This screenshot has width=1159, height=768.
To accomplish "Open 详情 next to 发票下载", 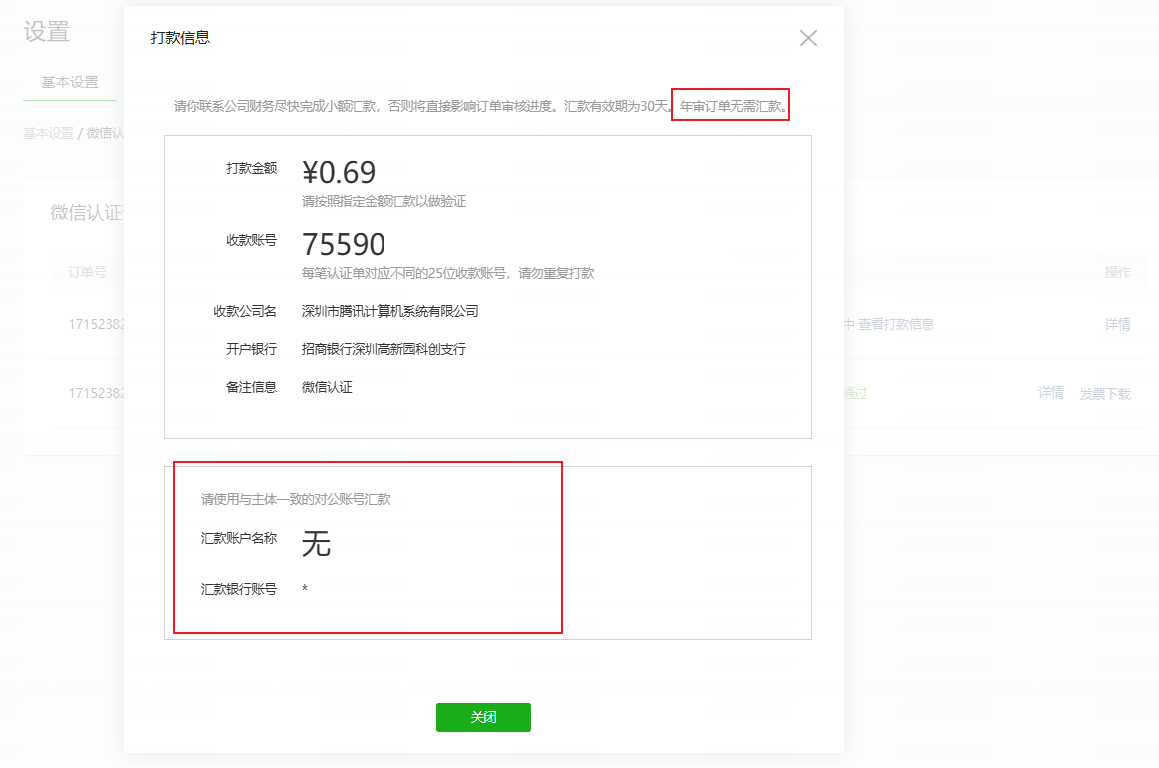I will [x=1051, y=393].
